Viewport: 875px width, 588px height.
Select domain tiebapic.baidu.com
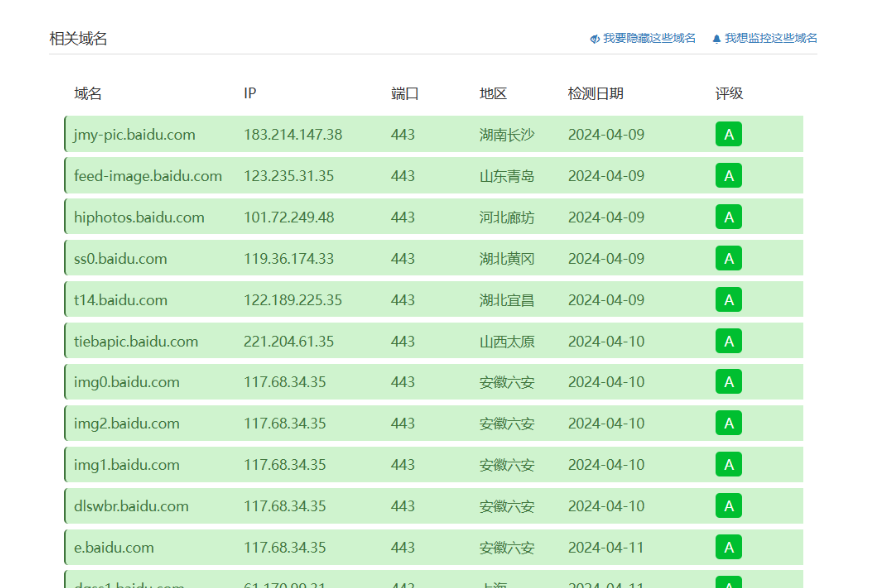(x=136, y=341)
